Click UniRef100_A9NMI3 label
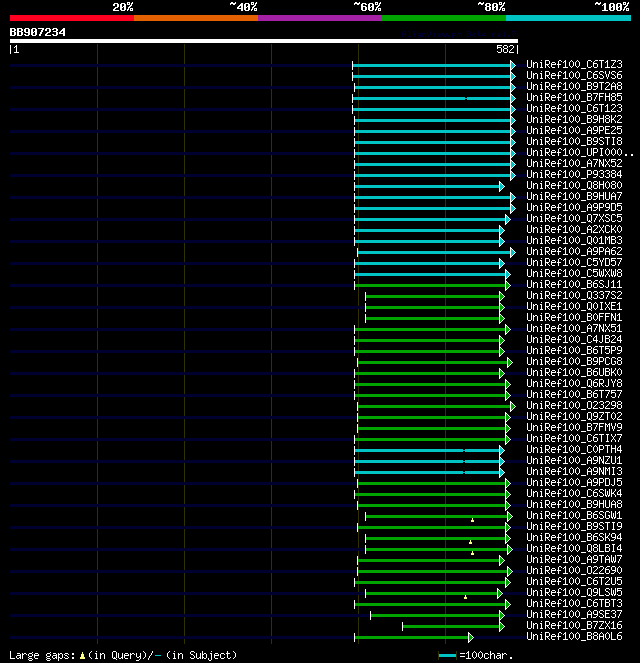 [x=574, y=471]
